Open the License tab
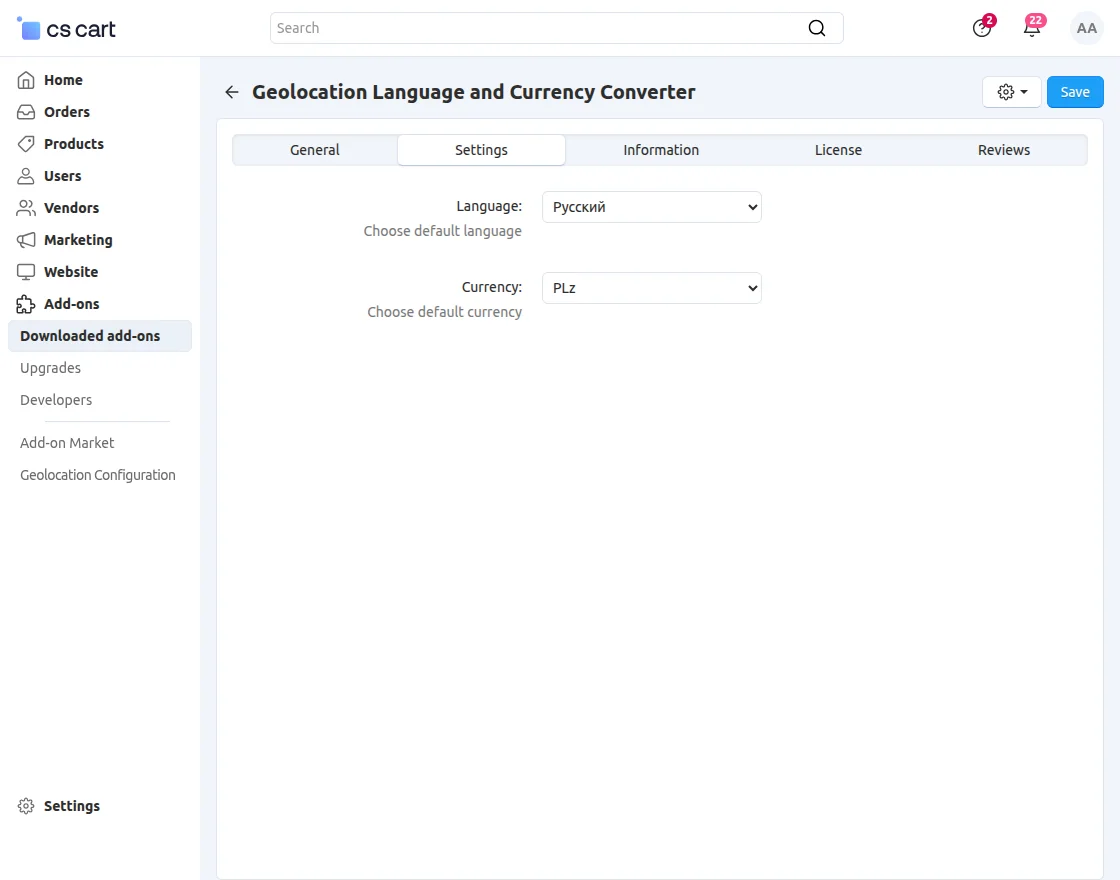1120x880 pixels. pyautogui.click(x=838, y=149)
